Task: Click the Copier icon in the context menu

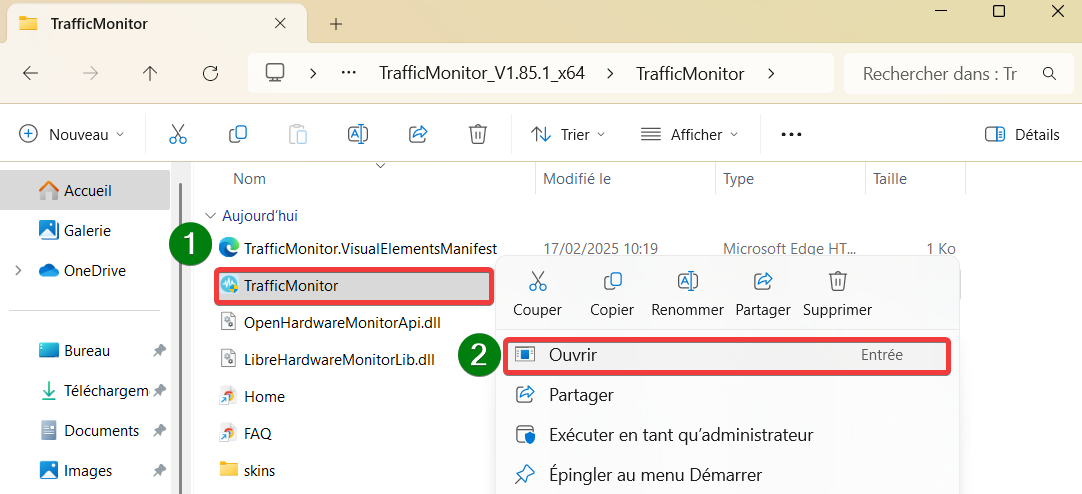Action: 612,281
